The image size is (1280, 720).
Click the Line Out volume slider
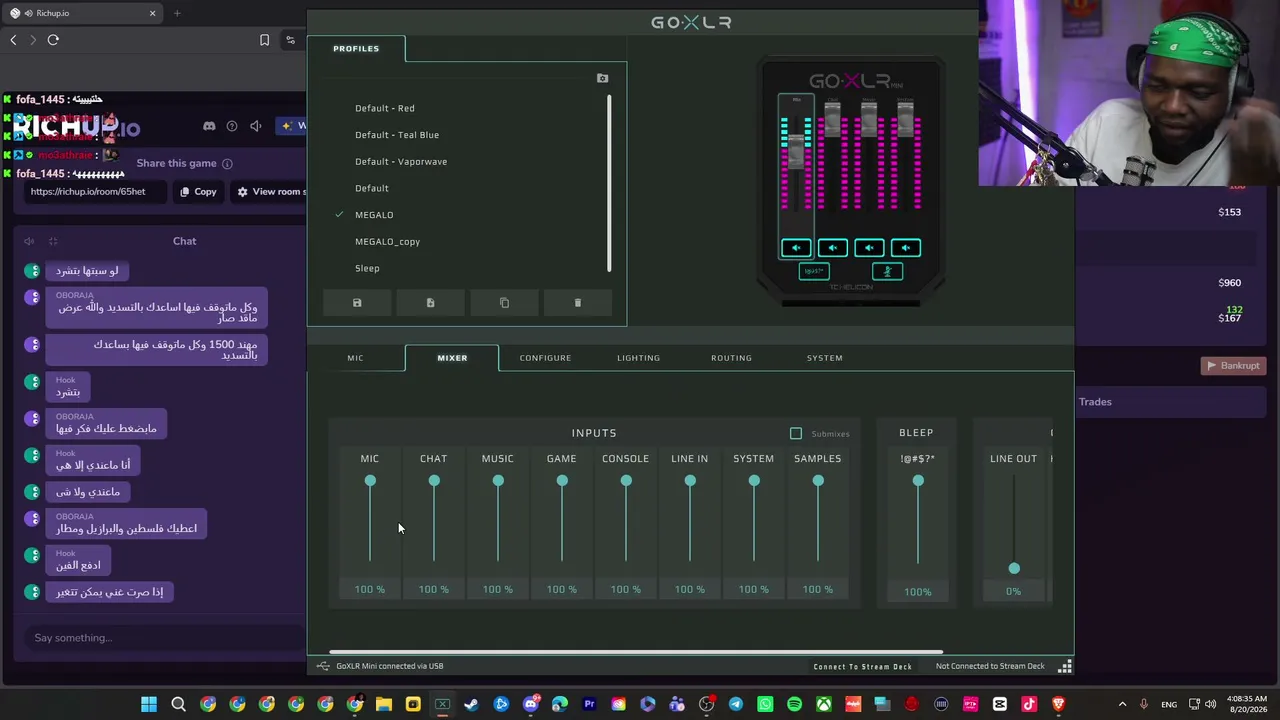tap(1014, 522)
